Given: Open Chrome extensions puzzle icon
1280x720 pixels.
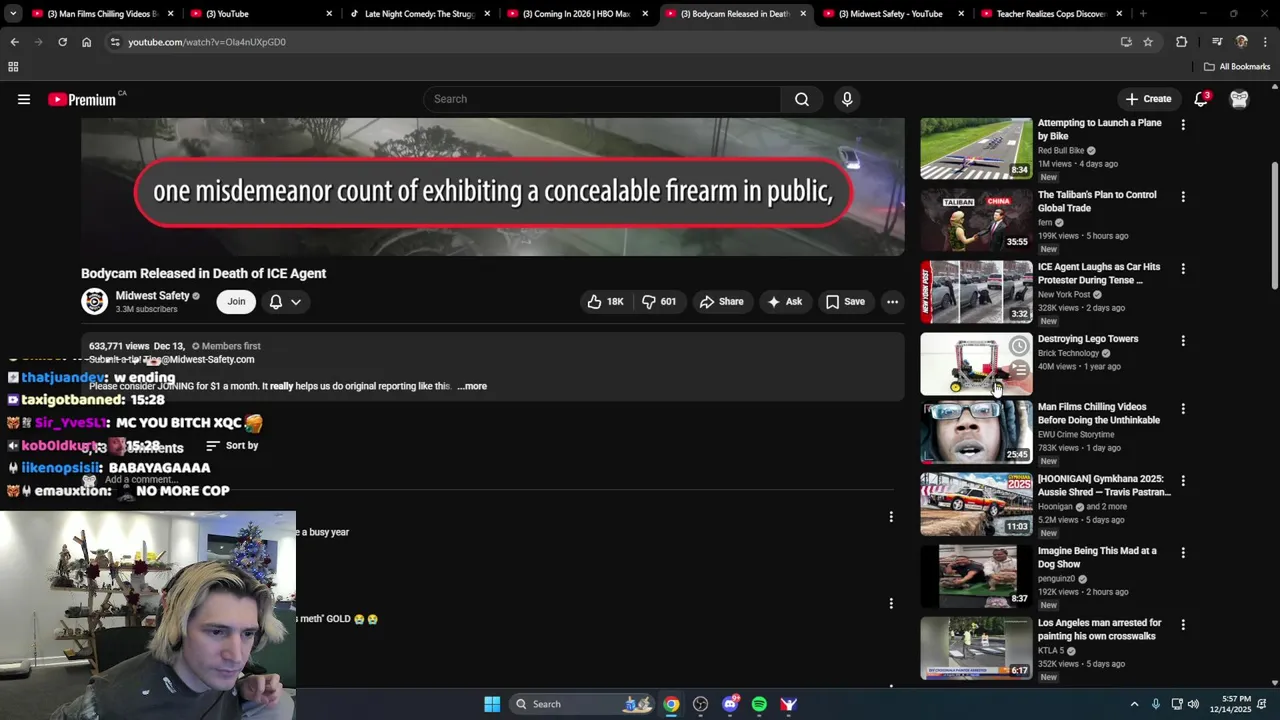Looking at the screenshot, I should 1181,42.
